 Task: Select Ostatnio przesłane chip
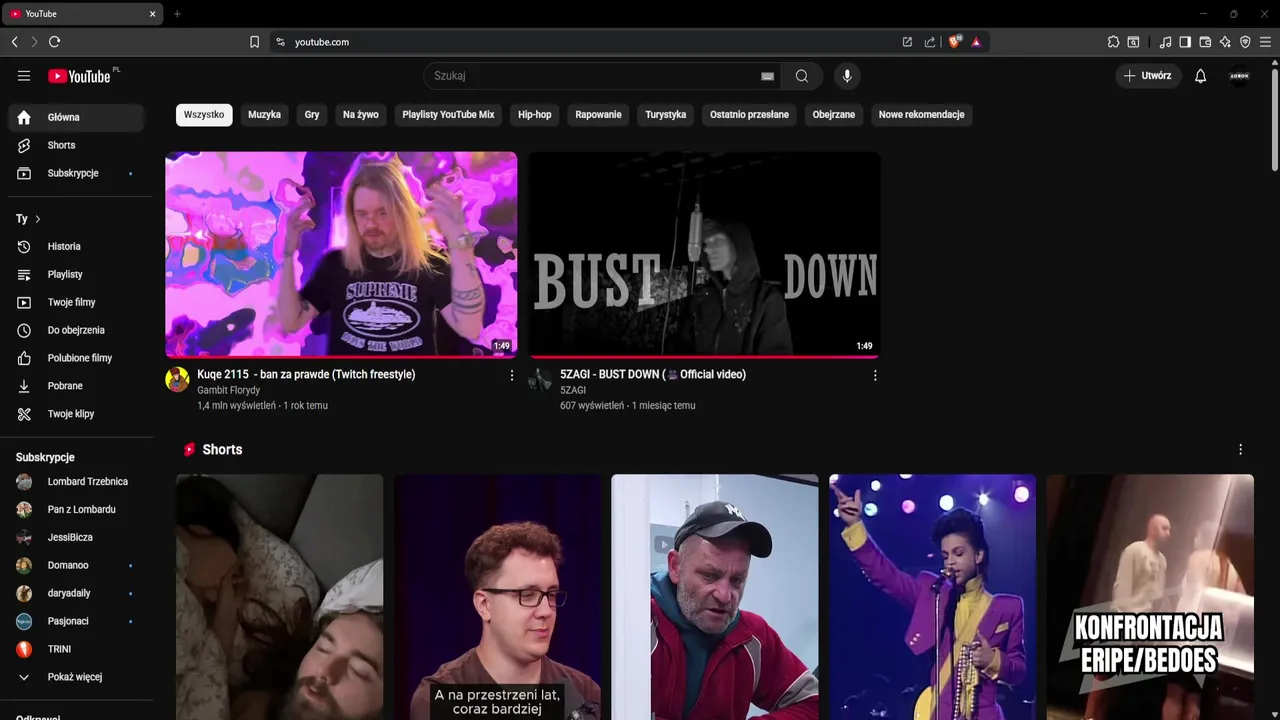coord(749,115)
